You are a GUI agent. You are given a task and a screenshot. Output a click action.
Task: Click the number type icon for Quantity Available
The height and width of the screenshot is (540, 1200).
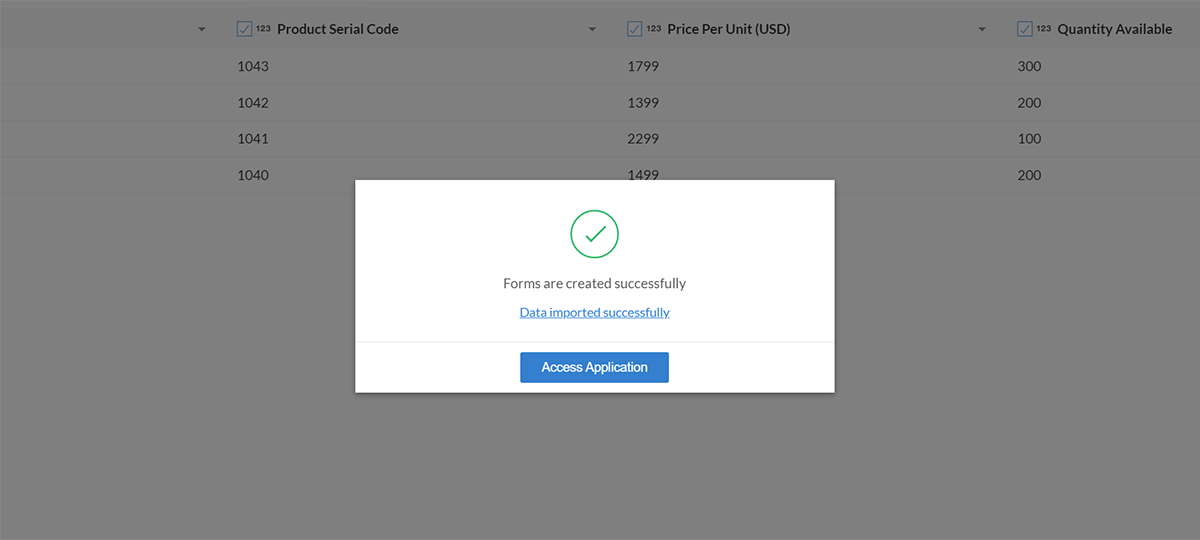(x=1044, y=29)
